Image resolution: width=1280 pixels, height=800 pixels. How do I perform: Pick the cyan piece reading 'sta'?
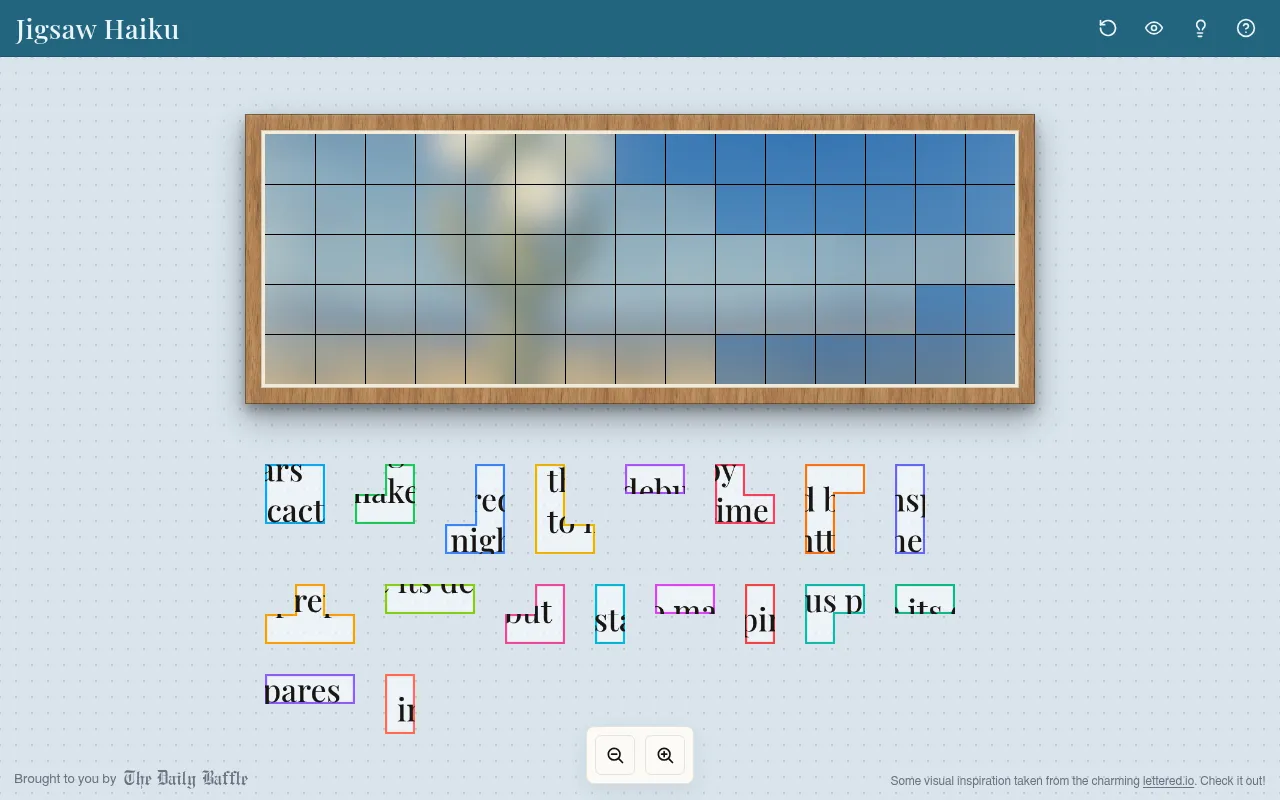[610, 614]
